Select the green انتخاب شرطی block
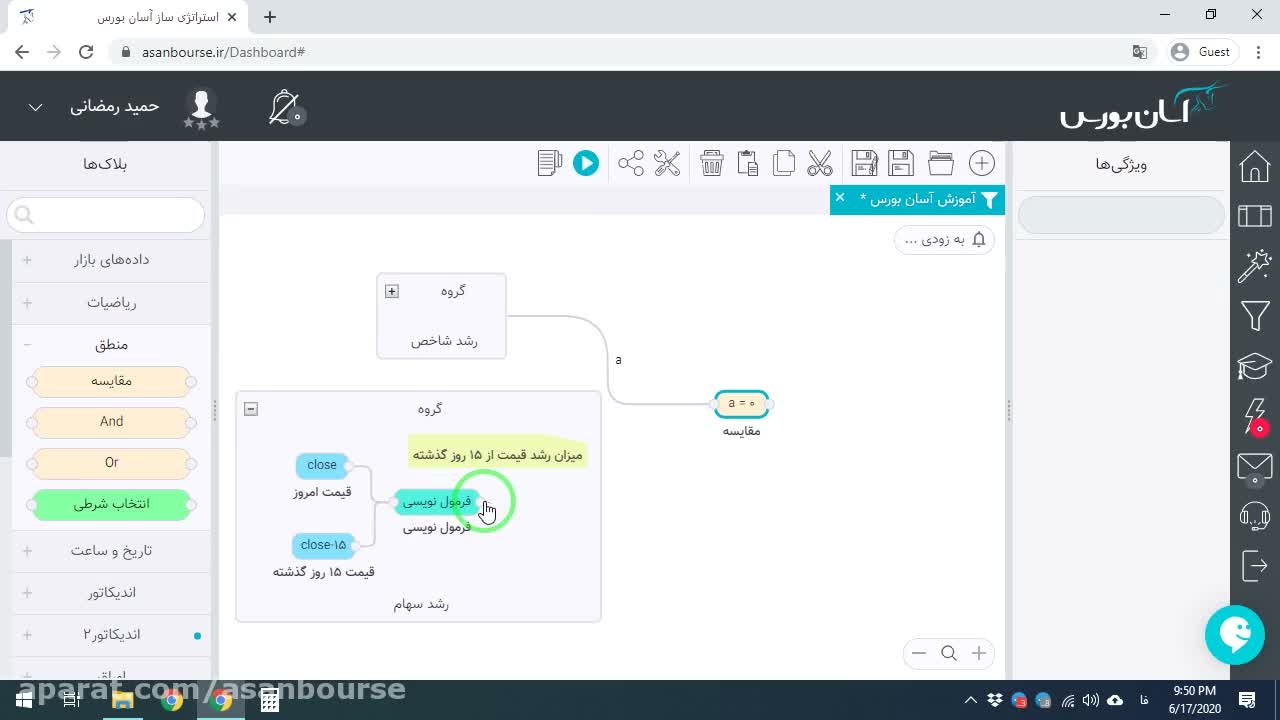 click(111, 504)
